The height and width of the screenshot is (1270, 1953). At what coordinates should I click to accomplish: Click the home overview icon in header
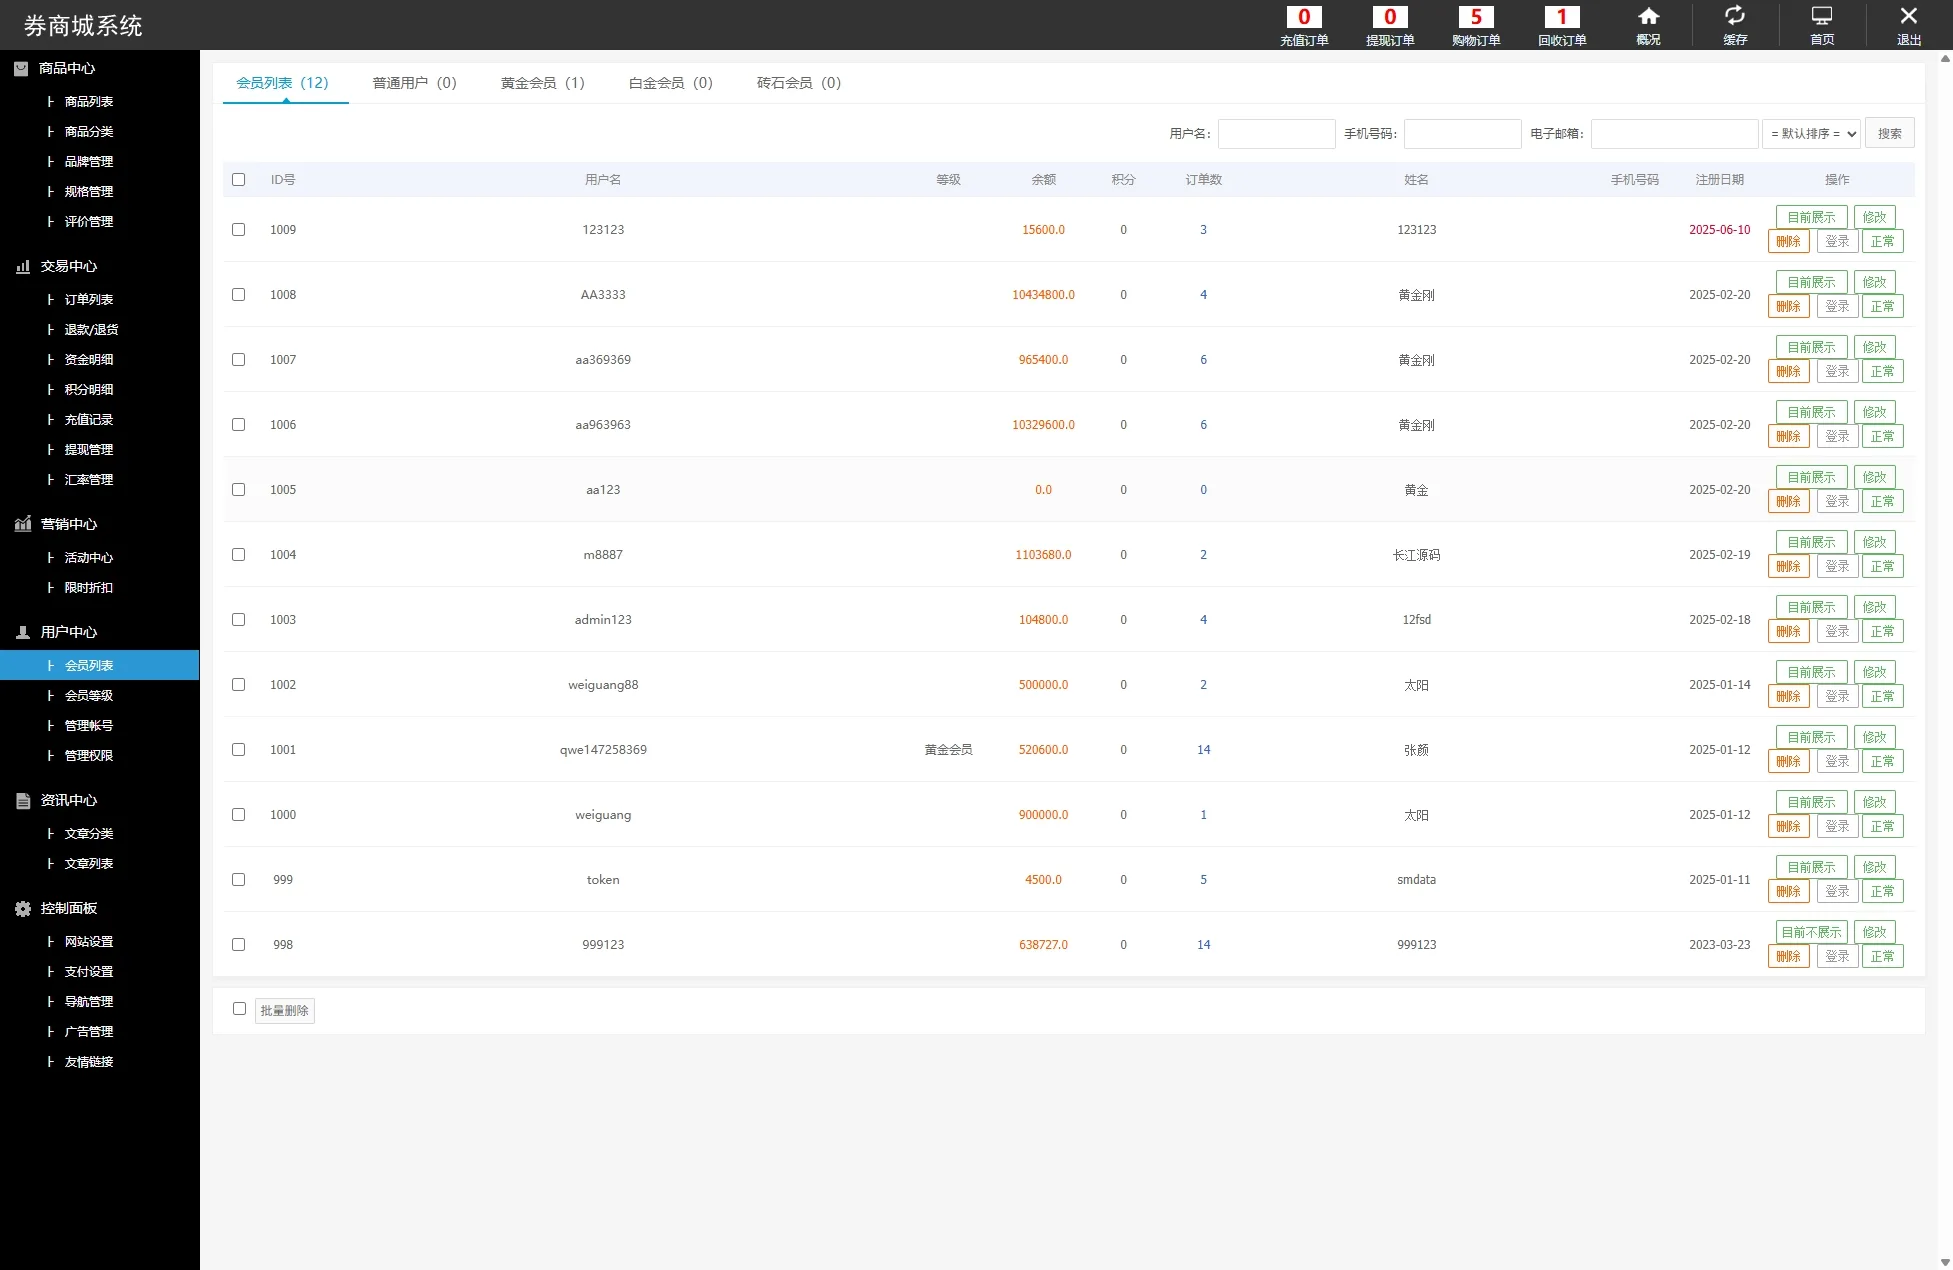[1648, 17]
